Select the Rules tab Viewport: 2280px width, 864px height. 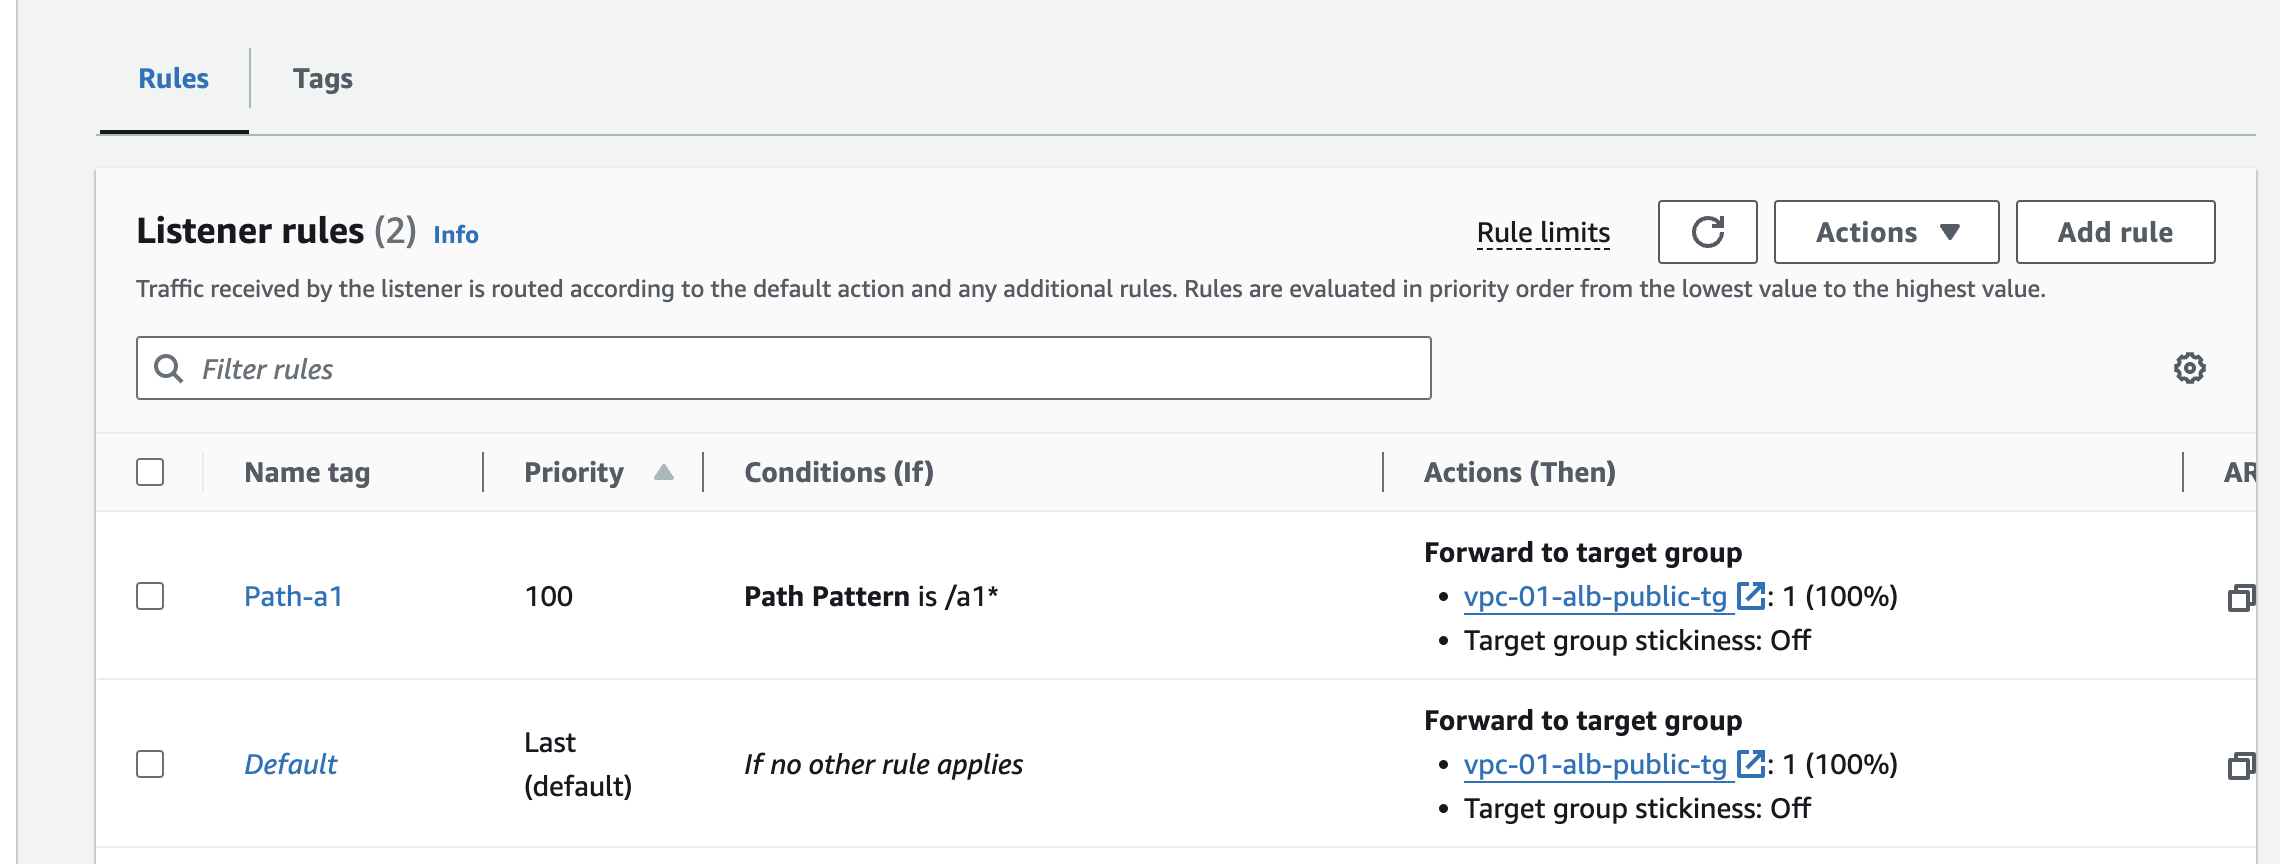[x=173, y=79]
